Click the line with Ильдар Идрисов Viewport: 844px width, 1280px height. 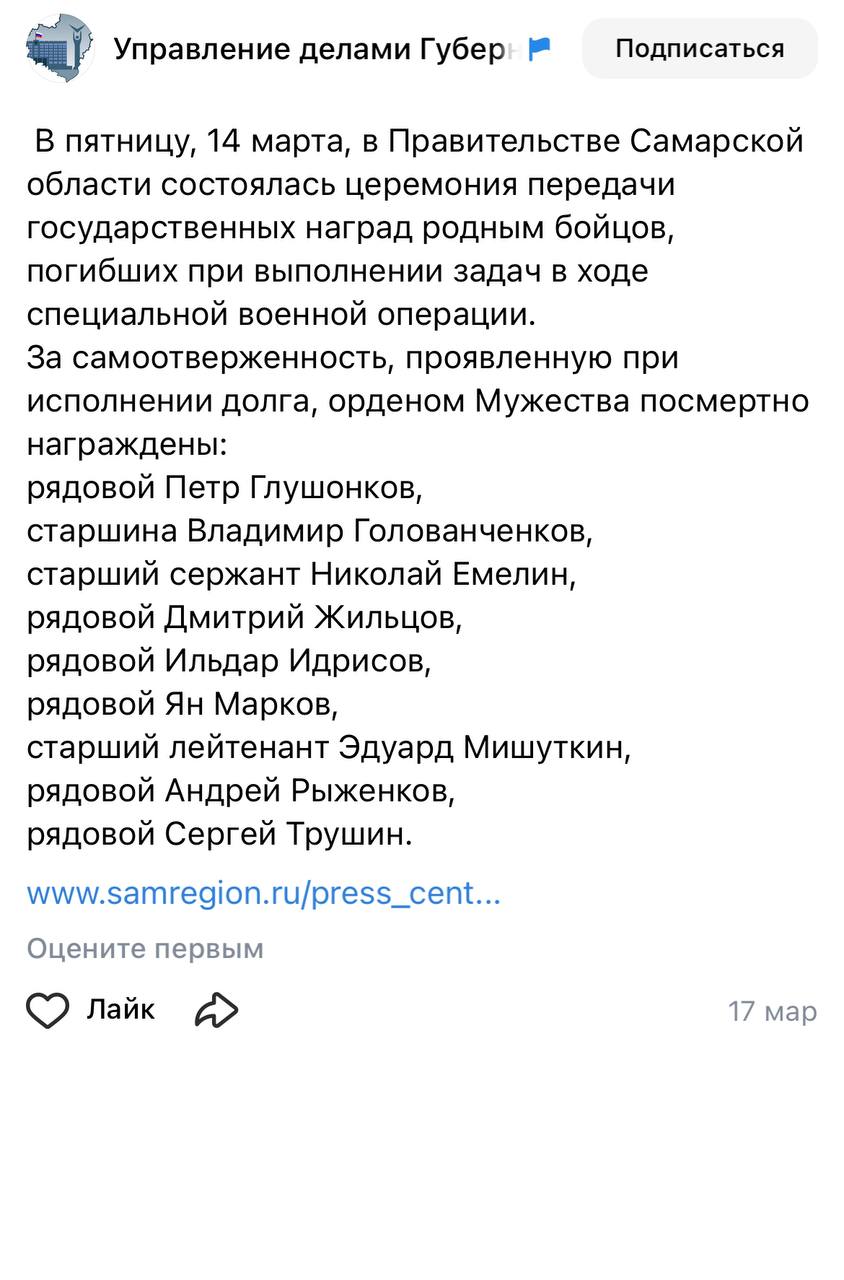pos(234,661)
